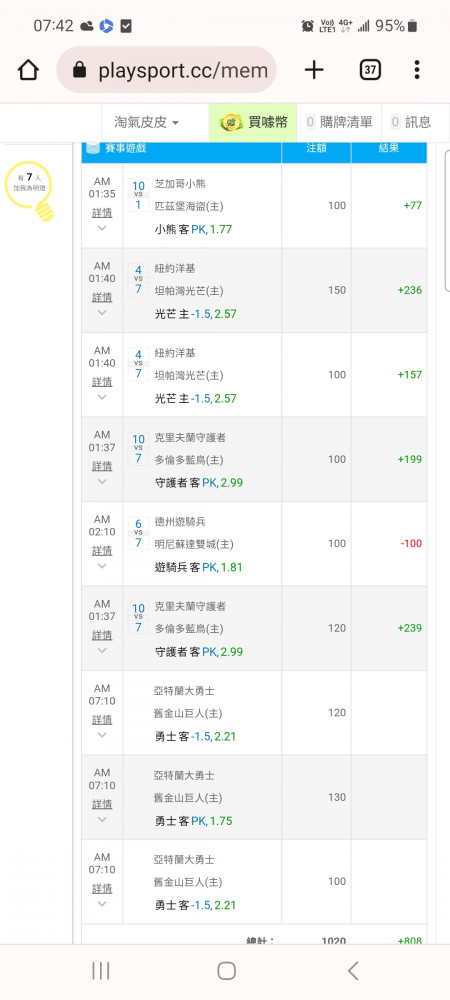450x1000 pixels.
Task: Open the 淘氣皮皮 user dropdown
Action: (x=147, y=122)
